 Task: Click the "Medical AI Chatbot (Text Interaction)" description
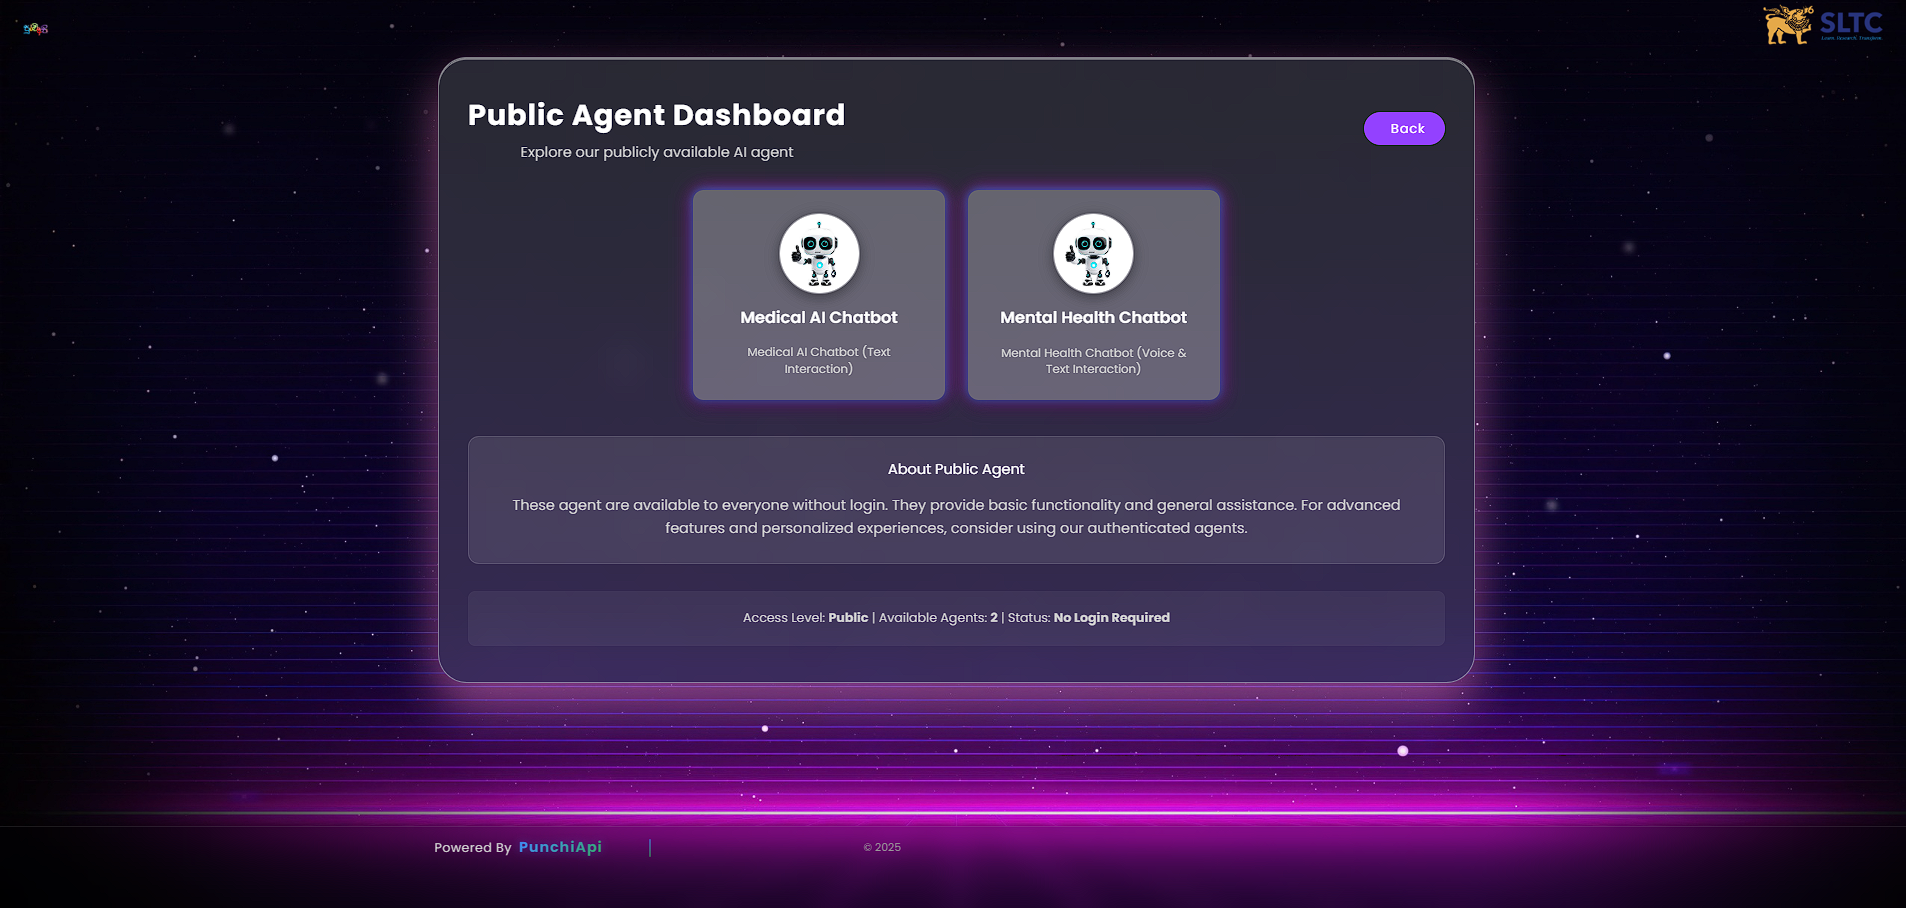pos(818,360)
